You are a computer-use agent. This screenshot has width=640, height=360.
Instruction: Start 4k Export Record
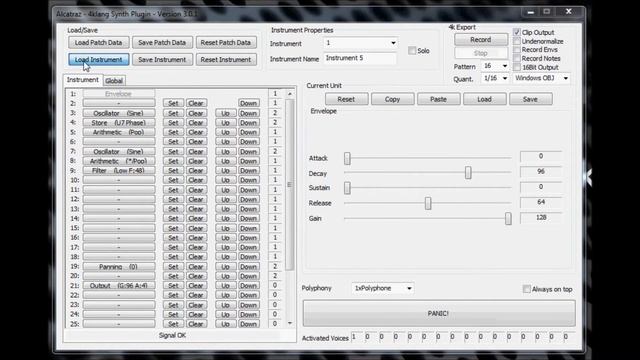click(480, 40)
